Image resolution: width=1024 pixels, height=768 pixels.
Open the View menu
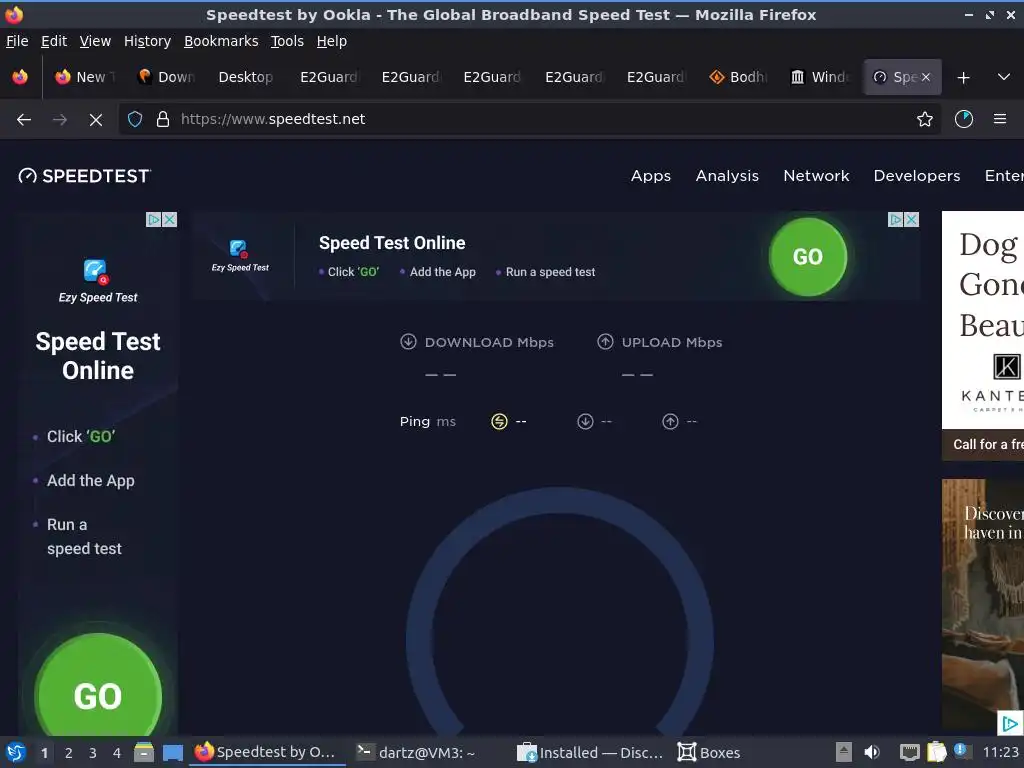click(x=95, y=41)
